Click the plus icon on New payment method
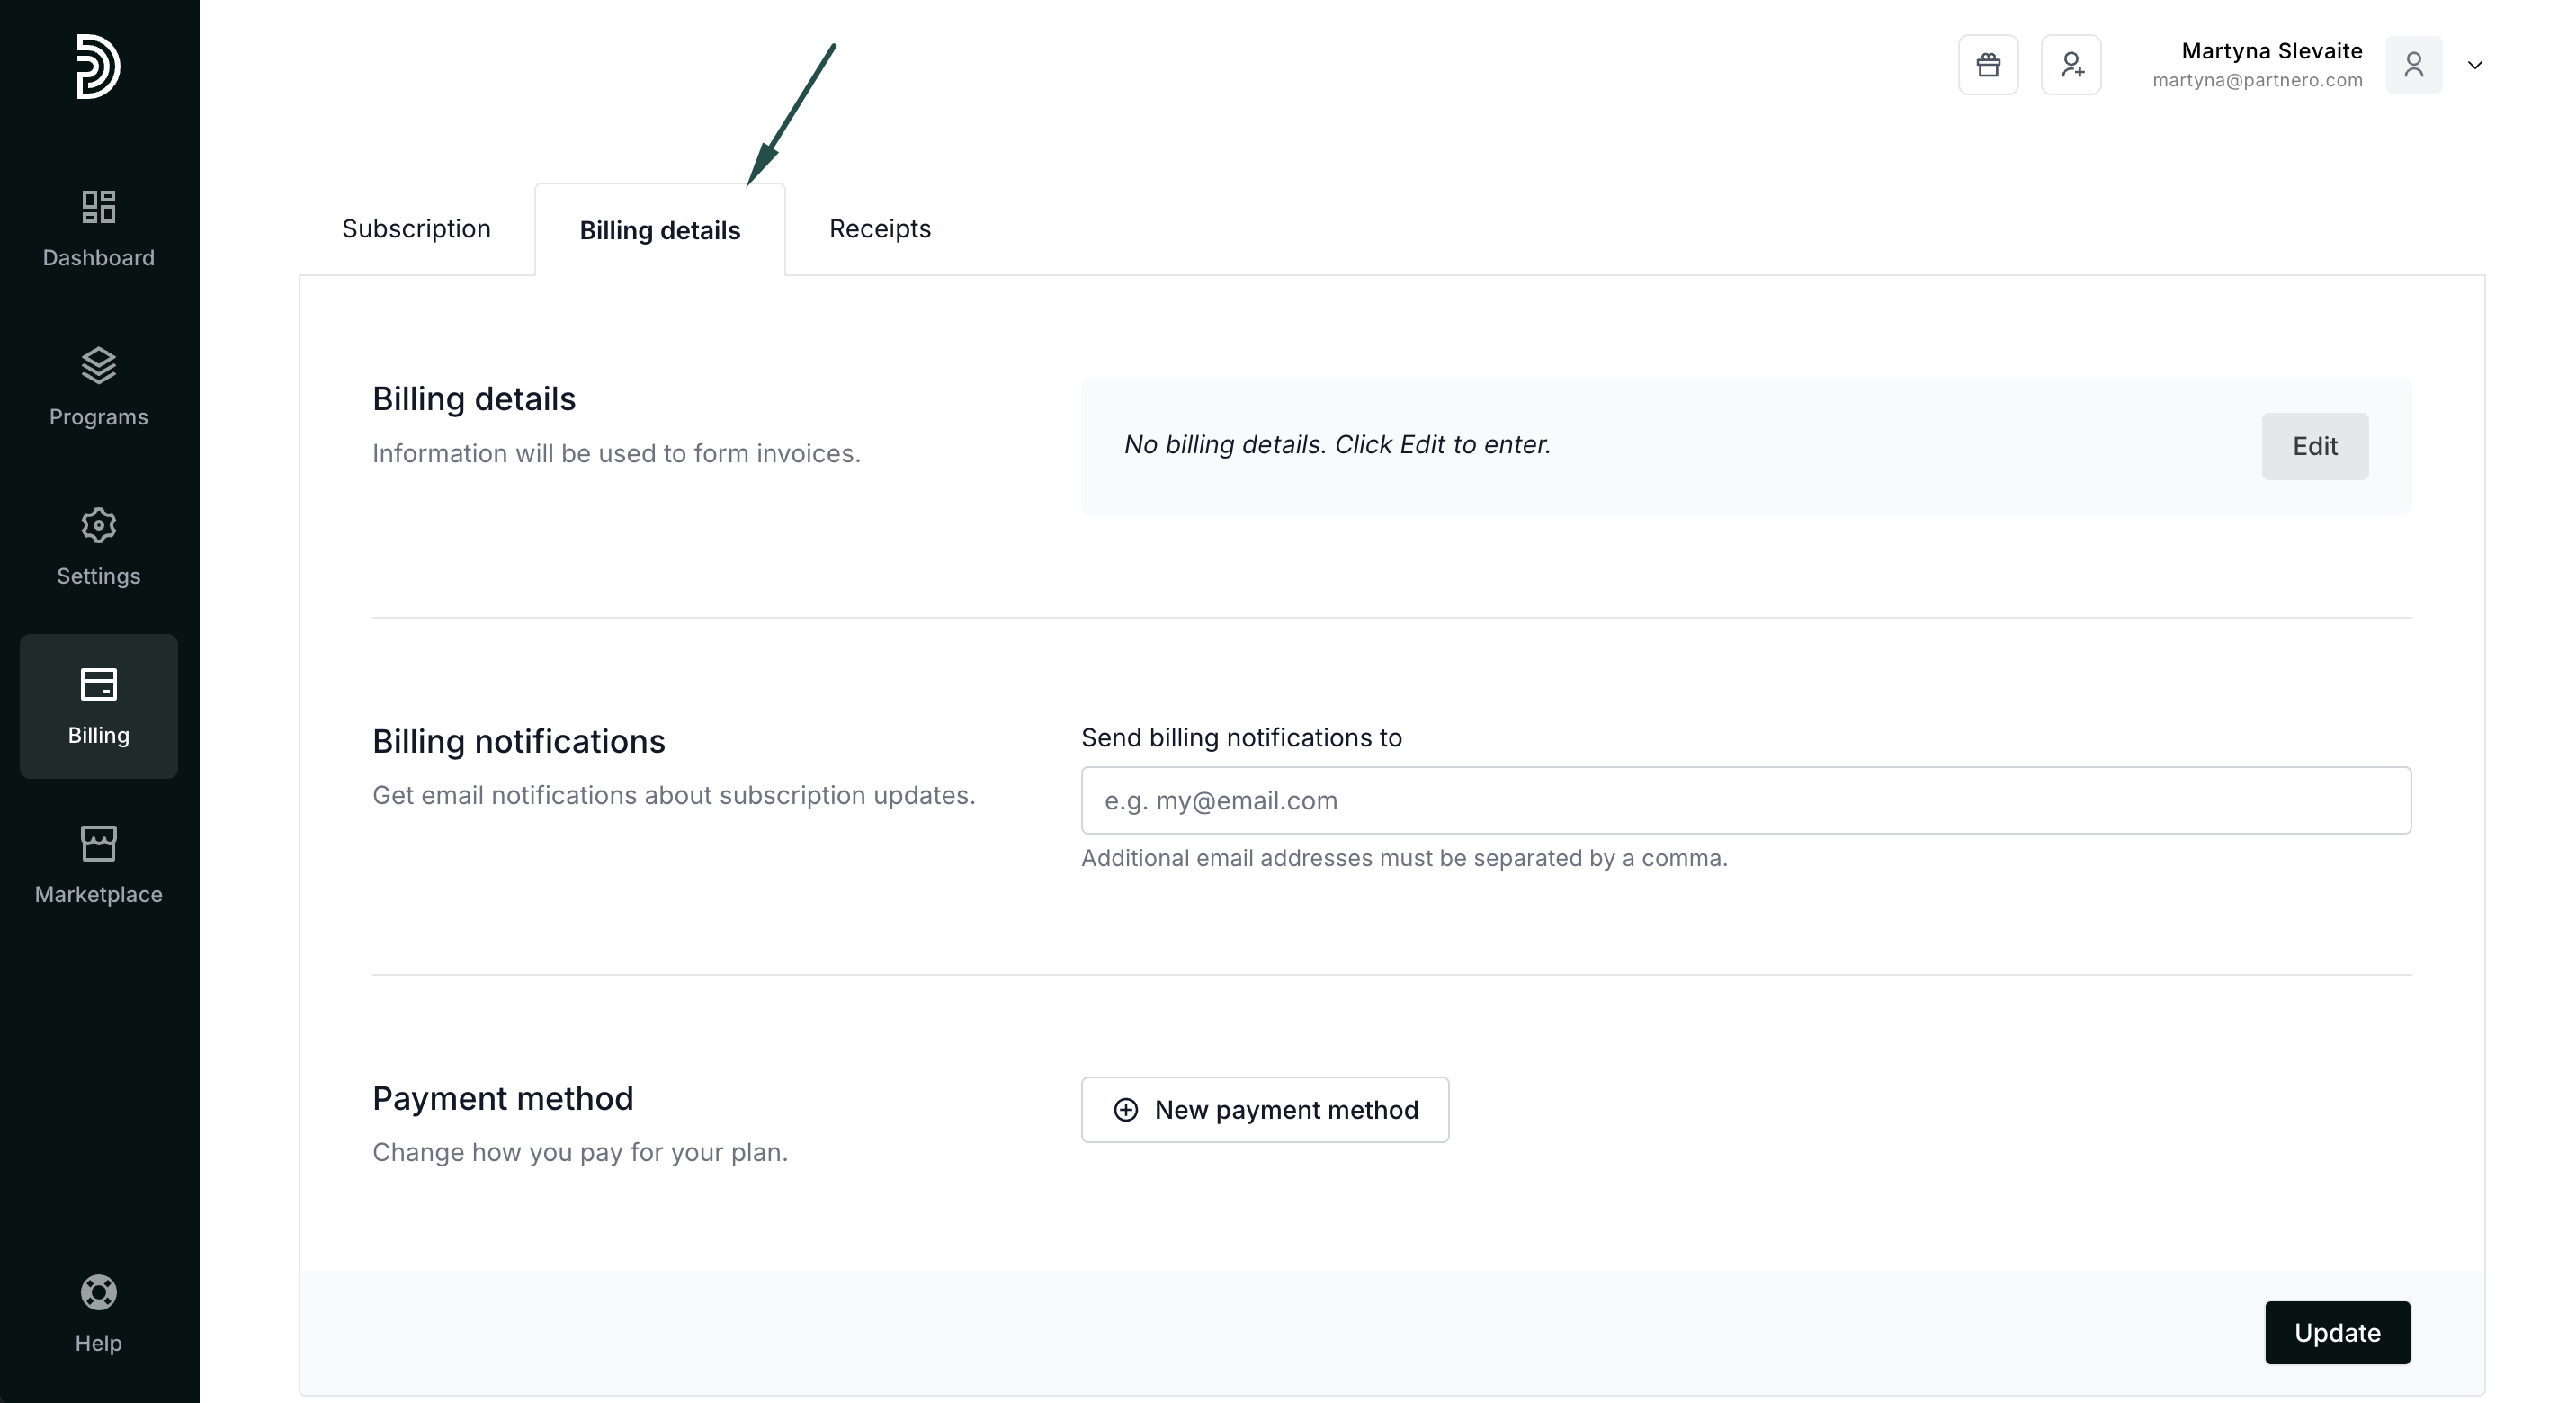This screenshot has width=2576, height=1403. (1126, 1110)
